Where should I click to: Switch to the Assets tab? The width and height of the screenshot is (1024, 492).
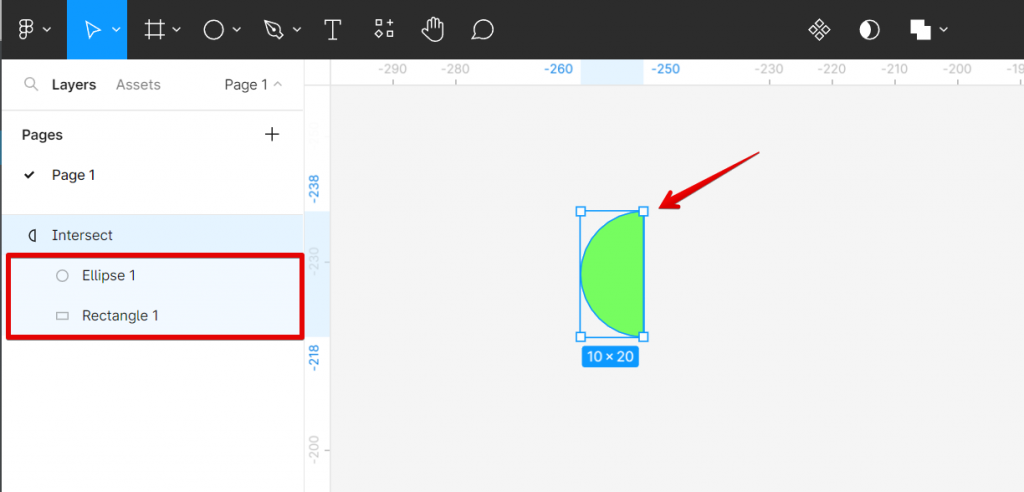point(138,85)
